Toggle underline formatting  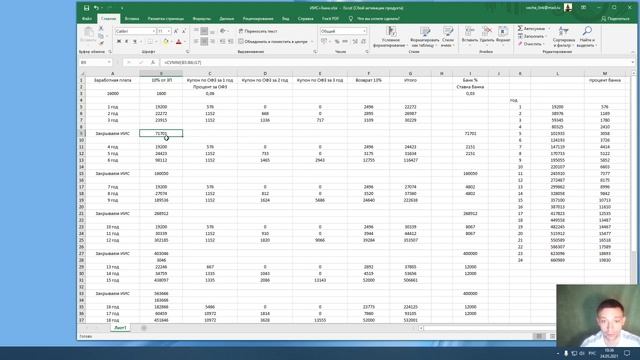(134, 42)
